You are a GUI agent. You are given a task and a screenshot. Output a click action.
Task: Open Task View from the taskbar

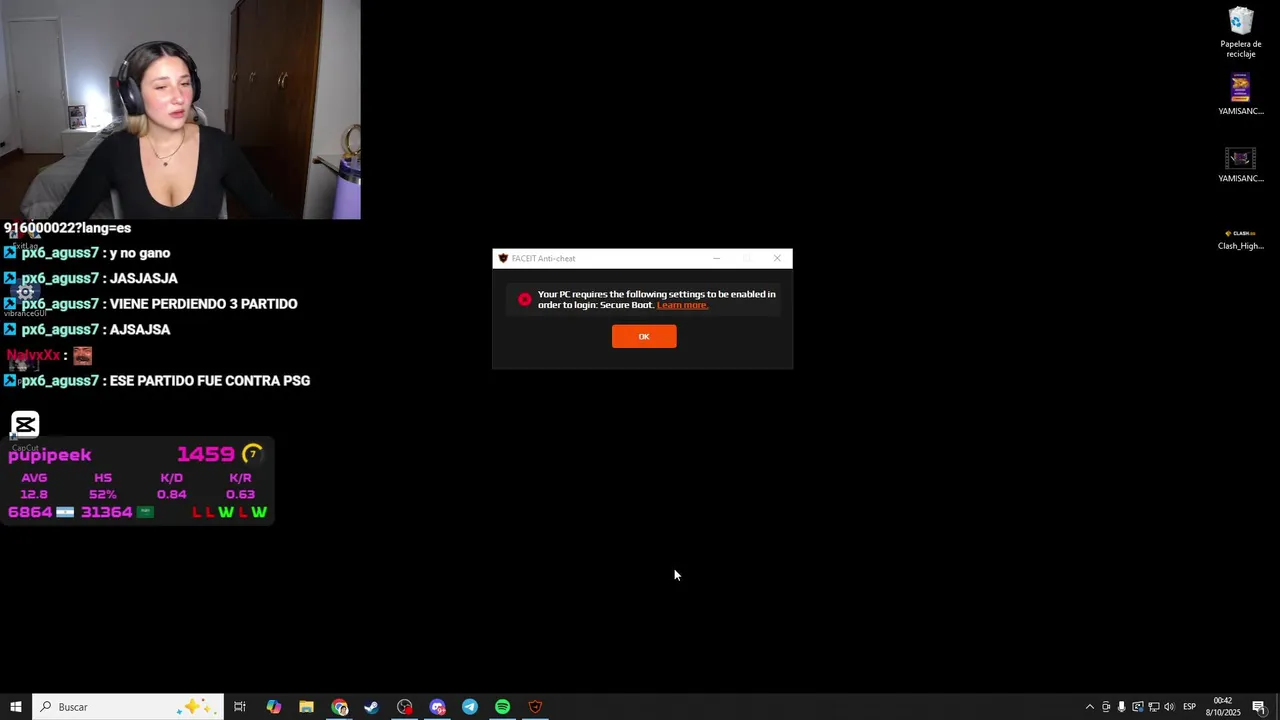coord(240,707)
